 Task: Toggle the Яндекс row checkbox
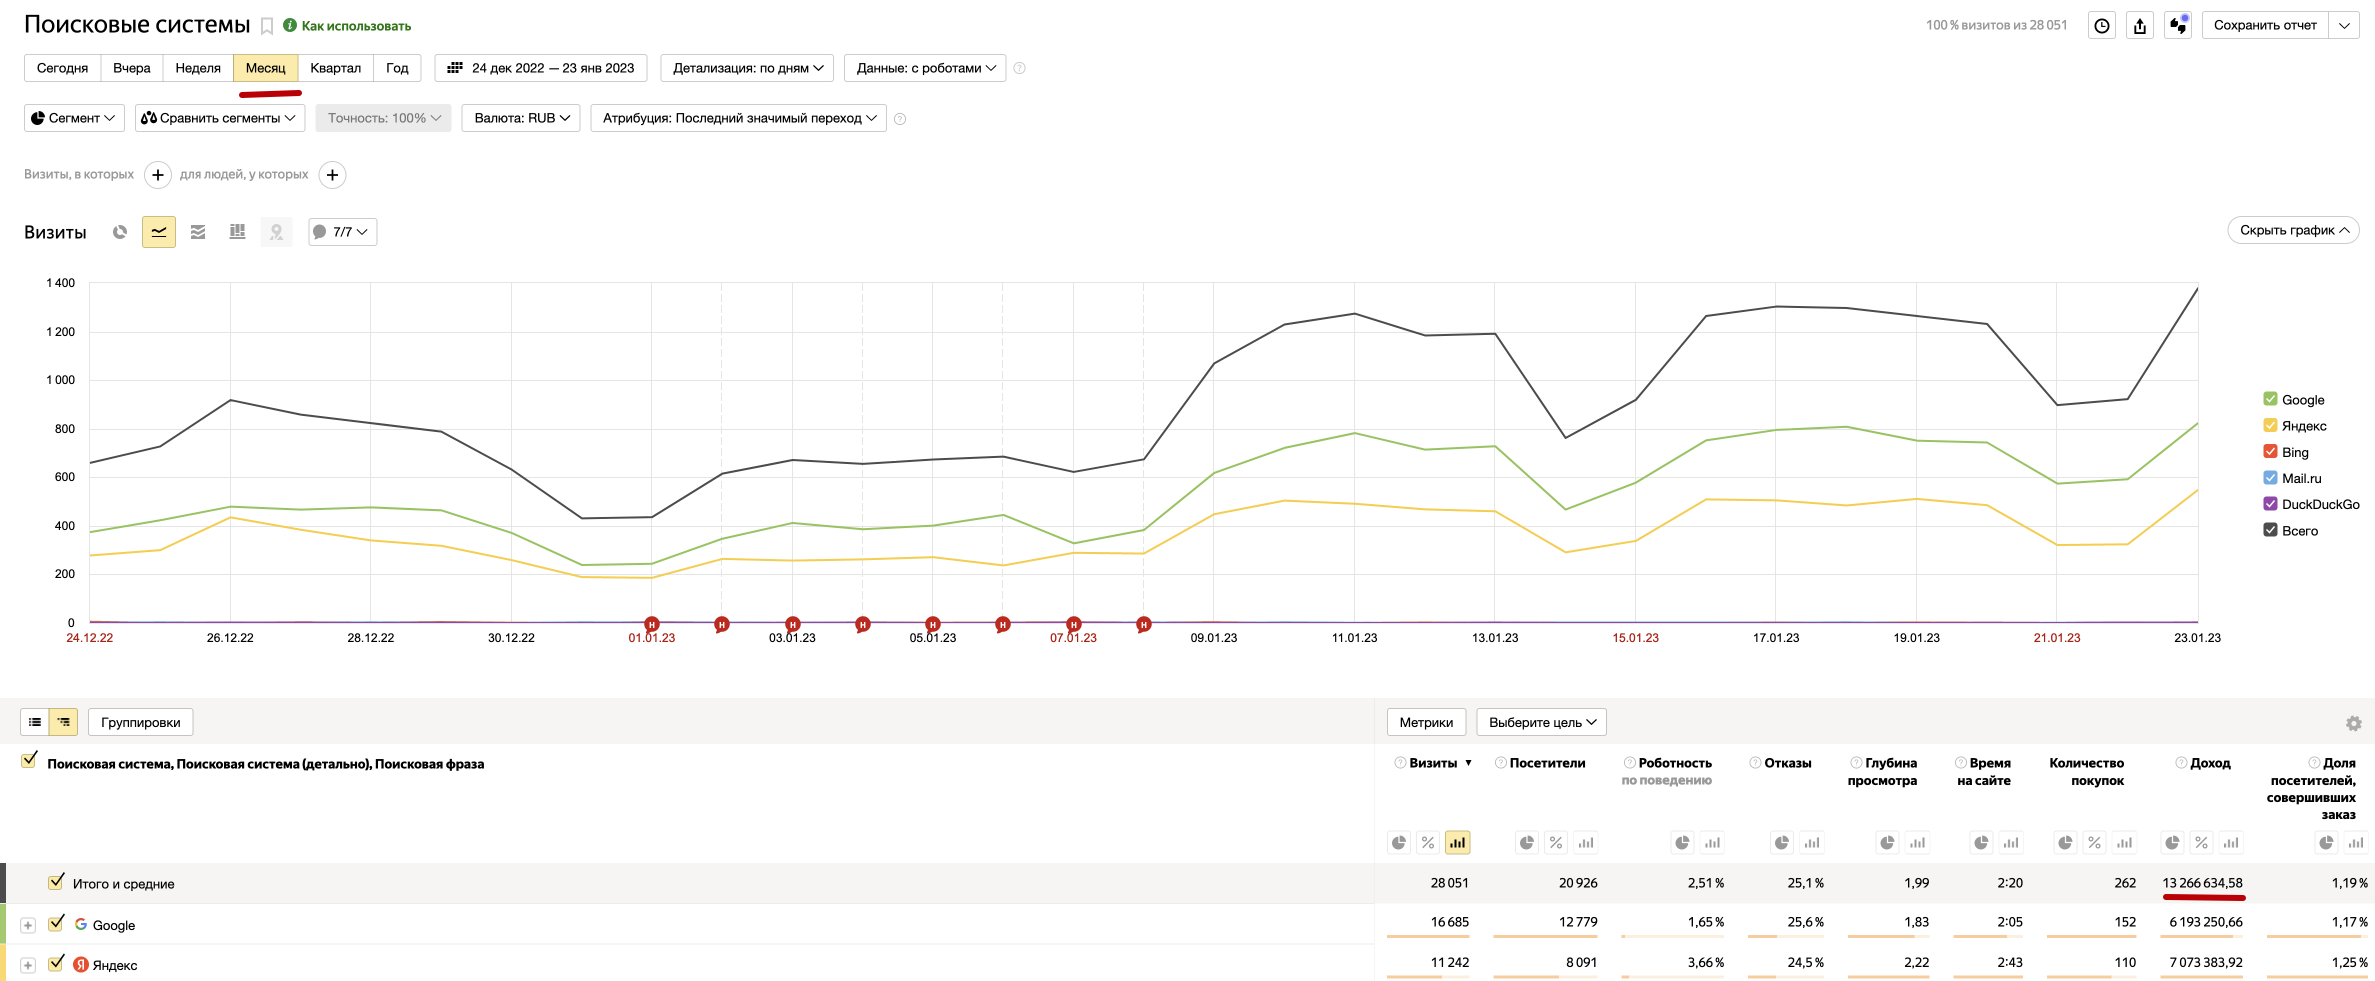[56, 963]
